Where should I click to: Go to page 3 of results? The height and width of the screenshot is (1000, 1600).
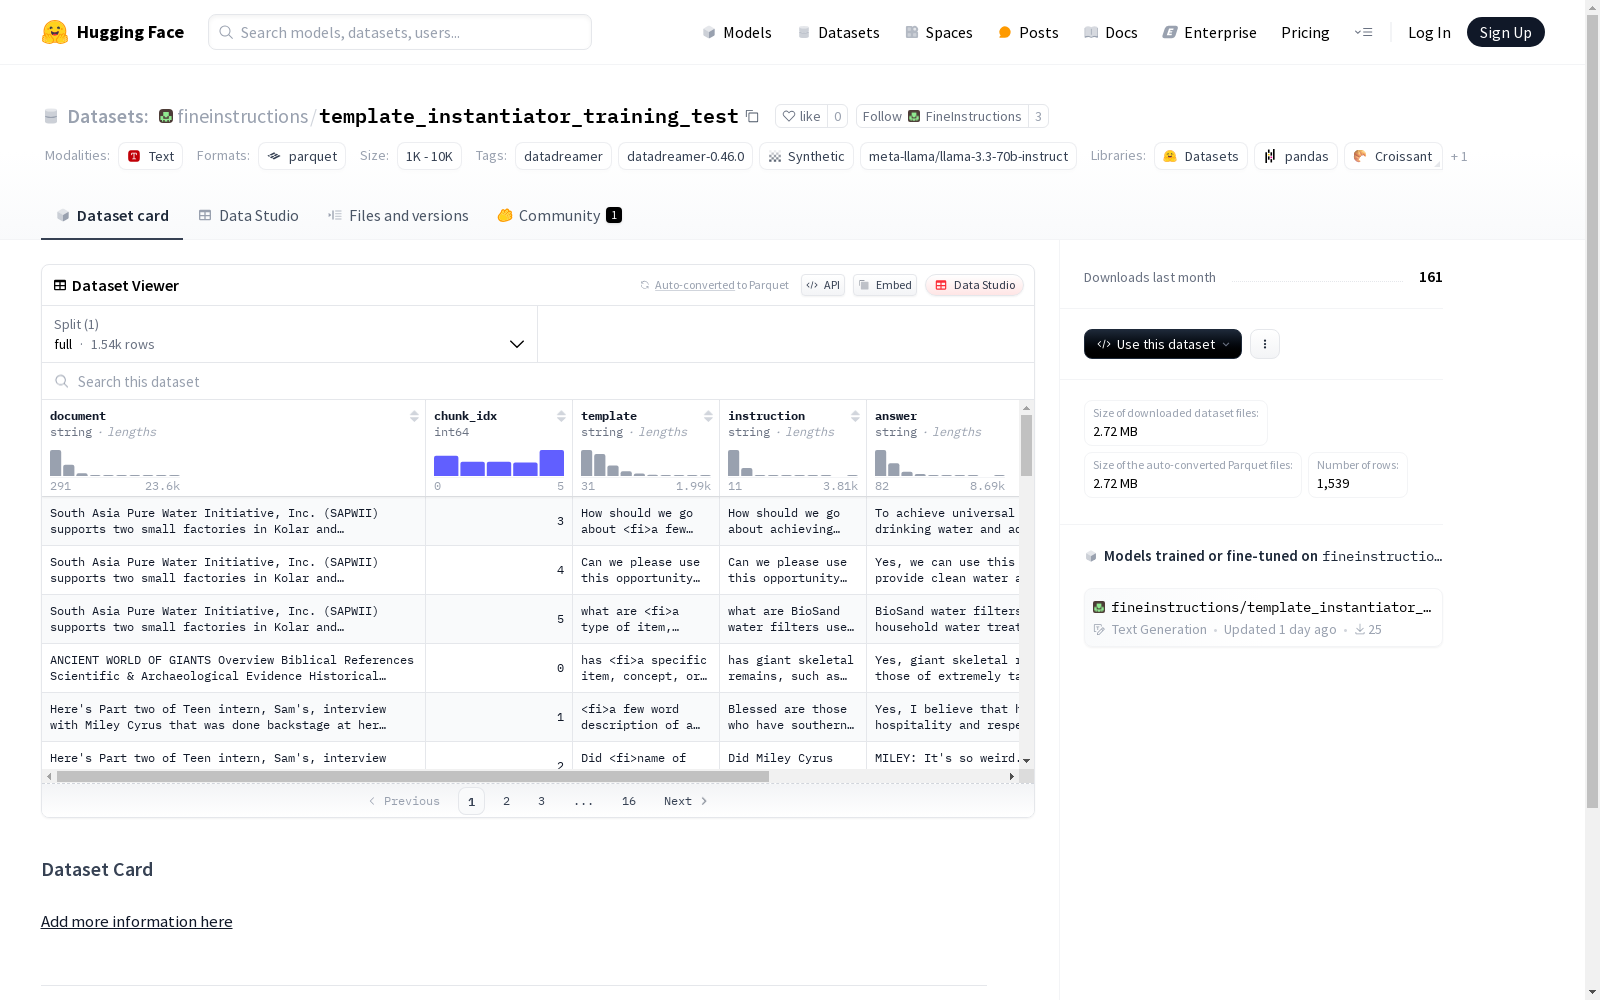(x=542, y=801)
